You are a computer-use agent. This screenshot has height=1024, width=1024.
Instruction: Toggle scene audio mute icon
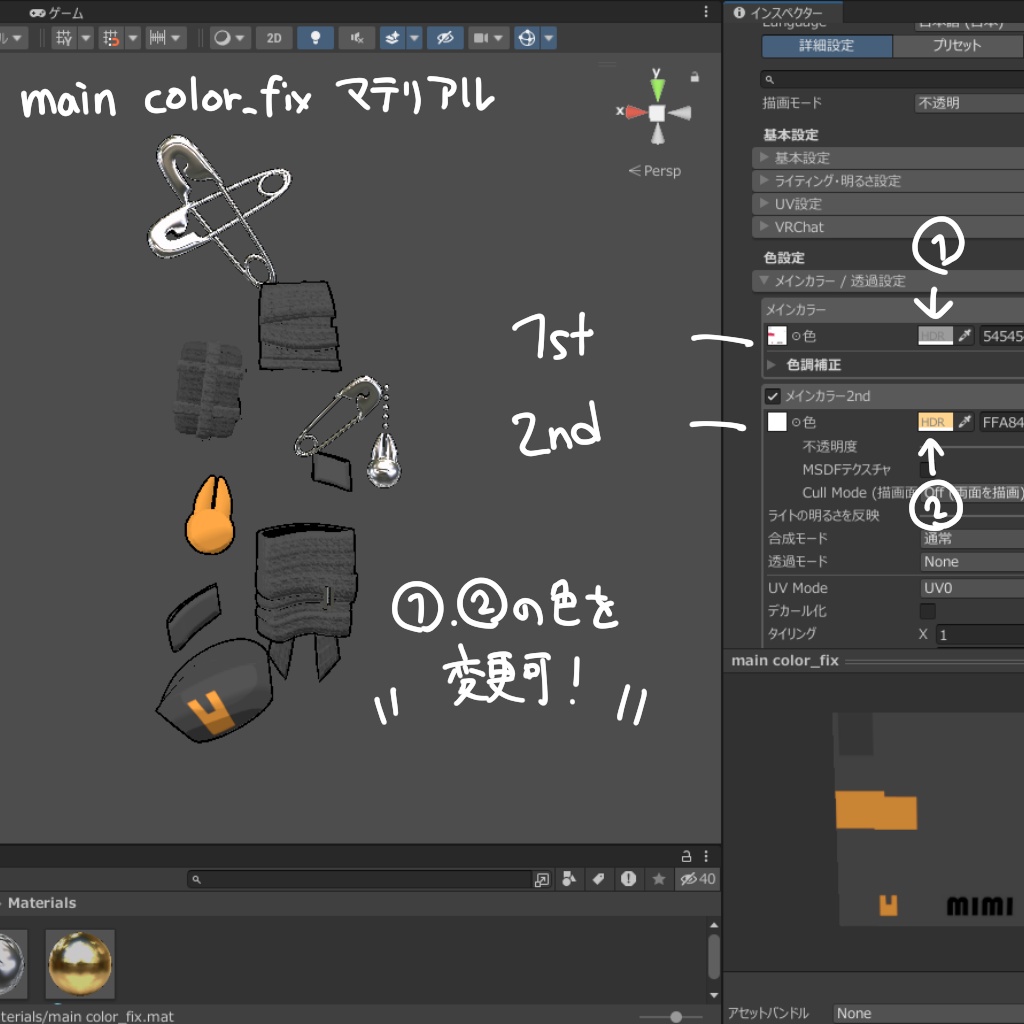pos(357,38)
